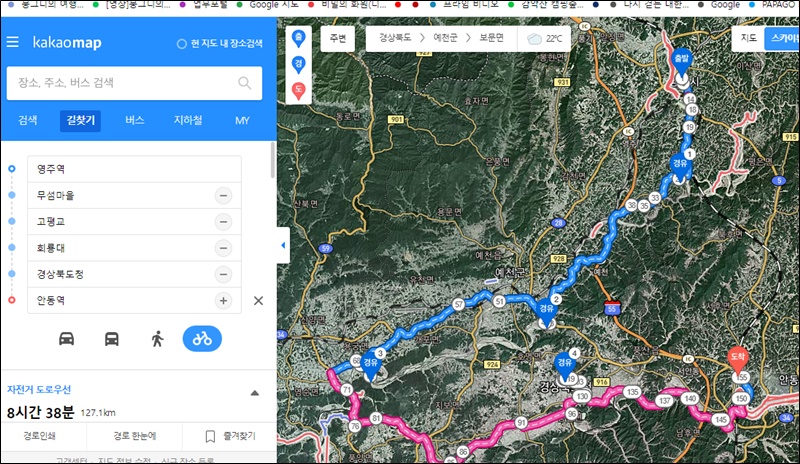Open the 보문면 area dropdown
The width and height of the screenshot is (800, 464).
point(491,38)
